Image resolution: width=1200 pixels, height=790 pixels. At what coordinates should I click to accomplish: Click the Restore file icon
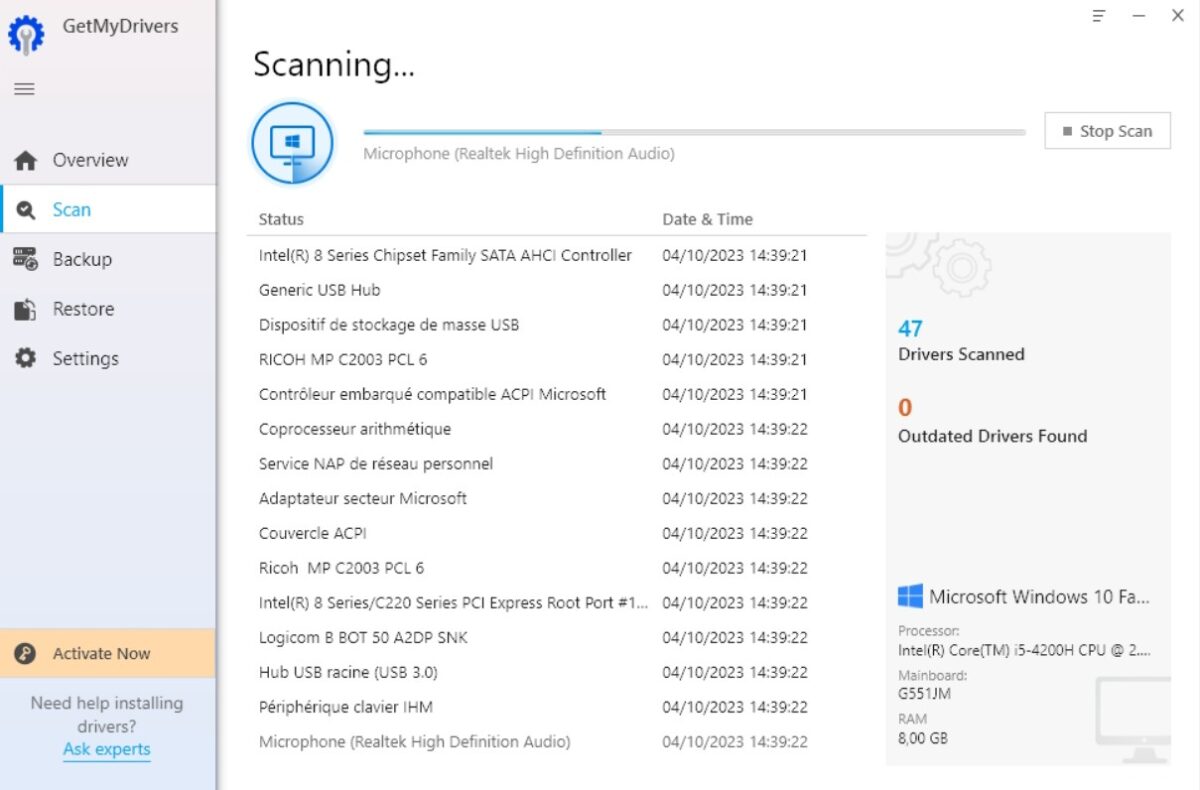click(x=25, y=309)
